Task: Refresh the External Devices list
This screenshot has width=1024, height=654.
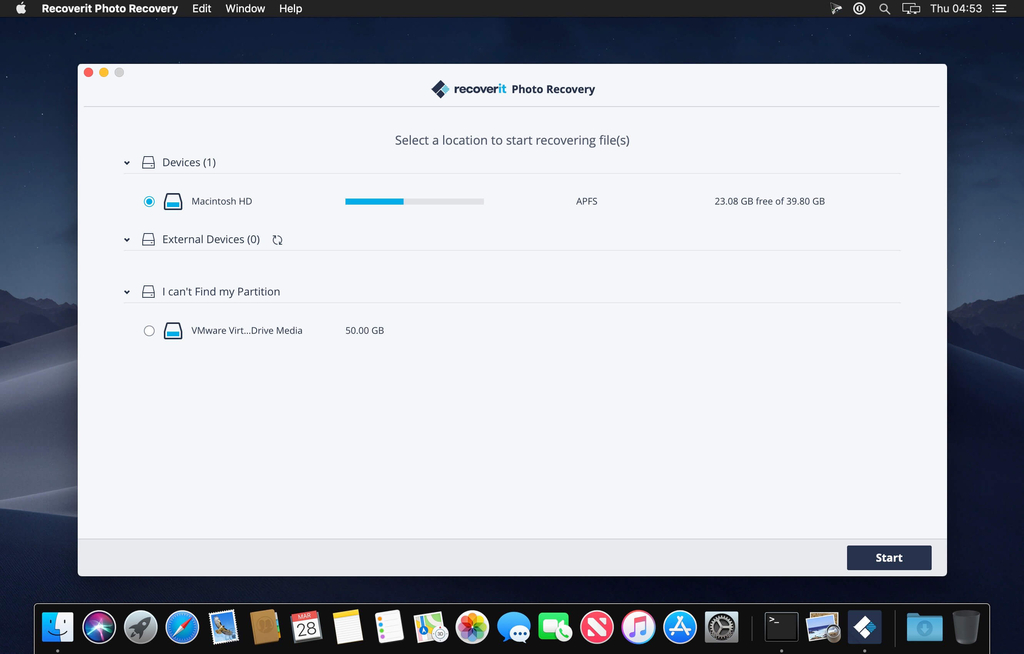Action: tap(278, 240)
